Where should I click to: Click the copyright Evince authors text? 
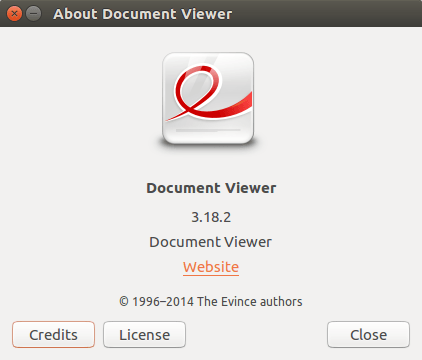pos(211,301)
